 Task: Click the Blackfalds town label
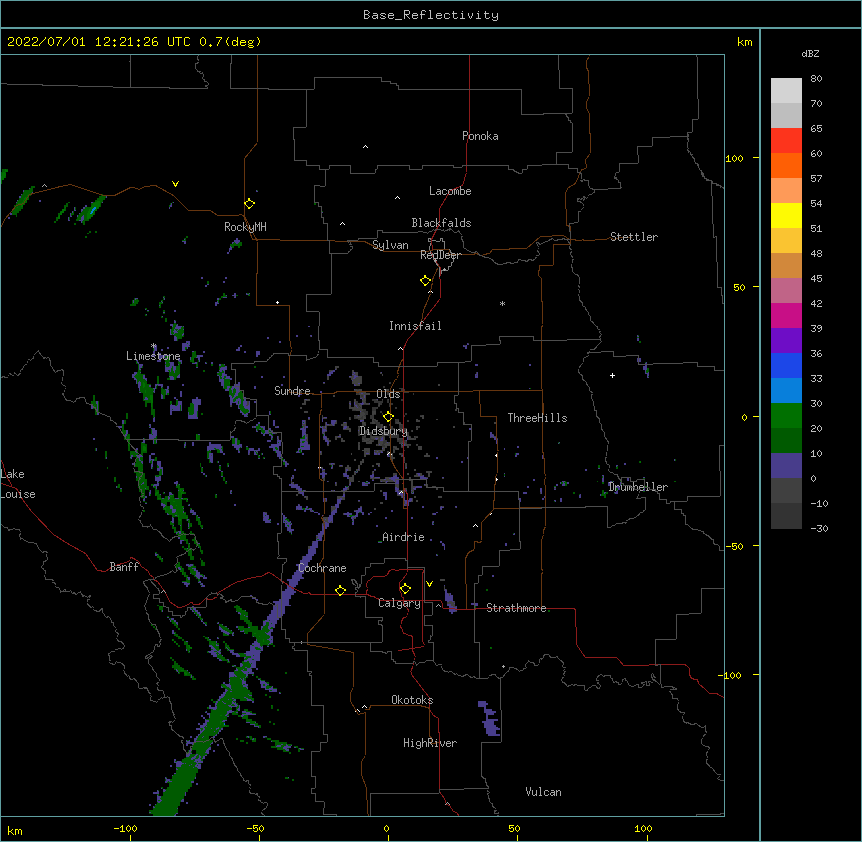tap(441, 223)
